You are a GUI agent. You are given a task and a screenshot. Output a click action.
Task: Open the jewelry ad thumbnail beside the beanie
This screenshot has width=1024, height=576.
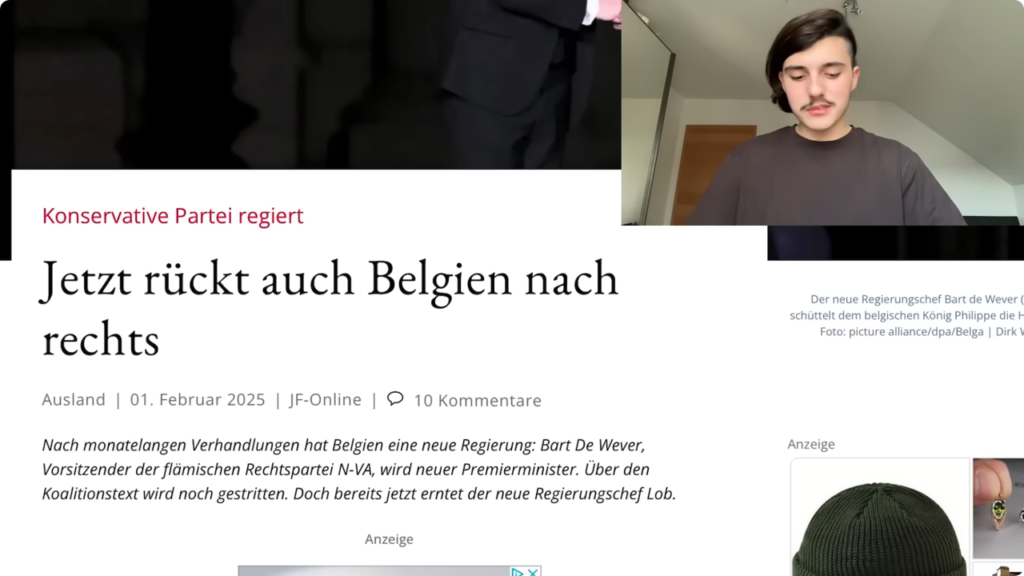click(999, 508)
